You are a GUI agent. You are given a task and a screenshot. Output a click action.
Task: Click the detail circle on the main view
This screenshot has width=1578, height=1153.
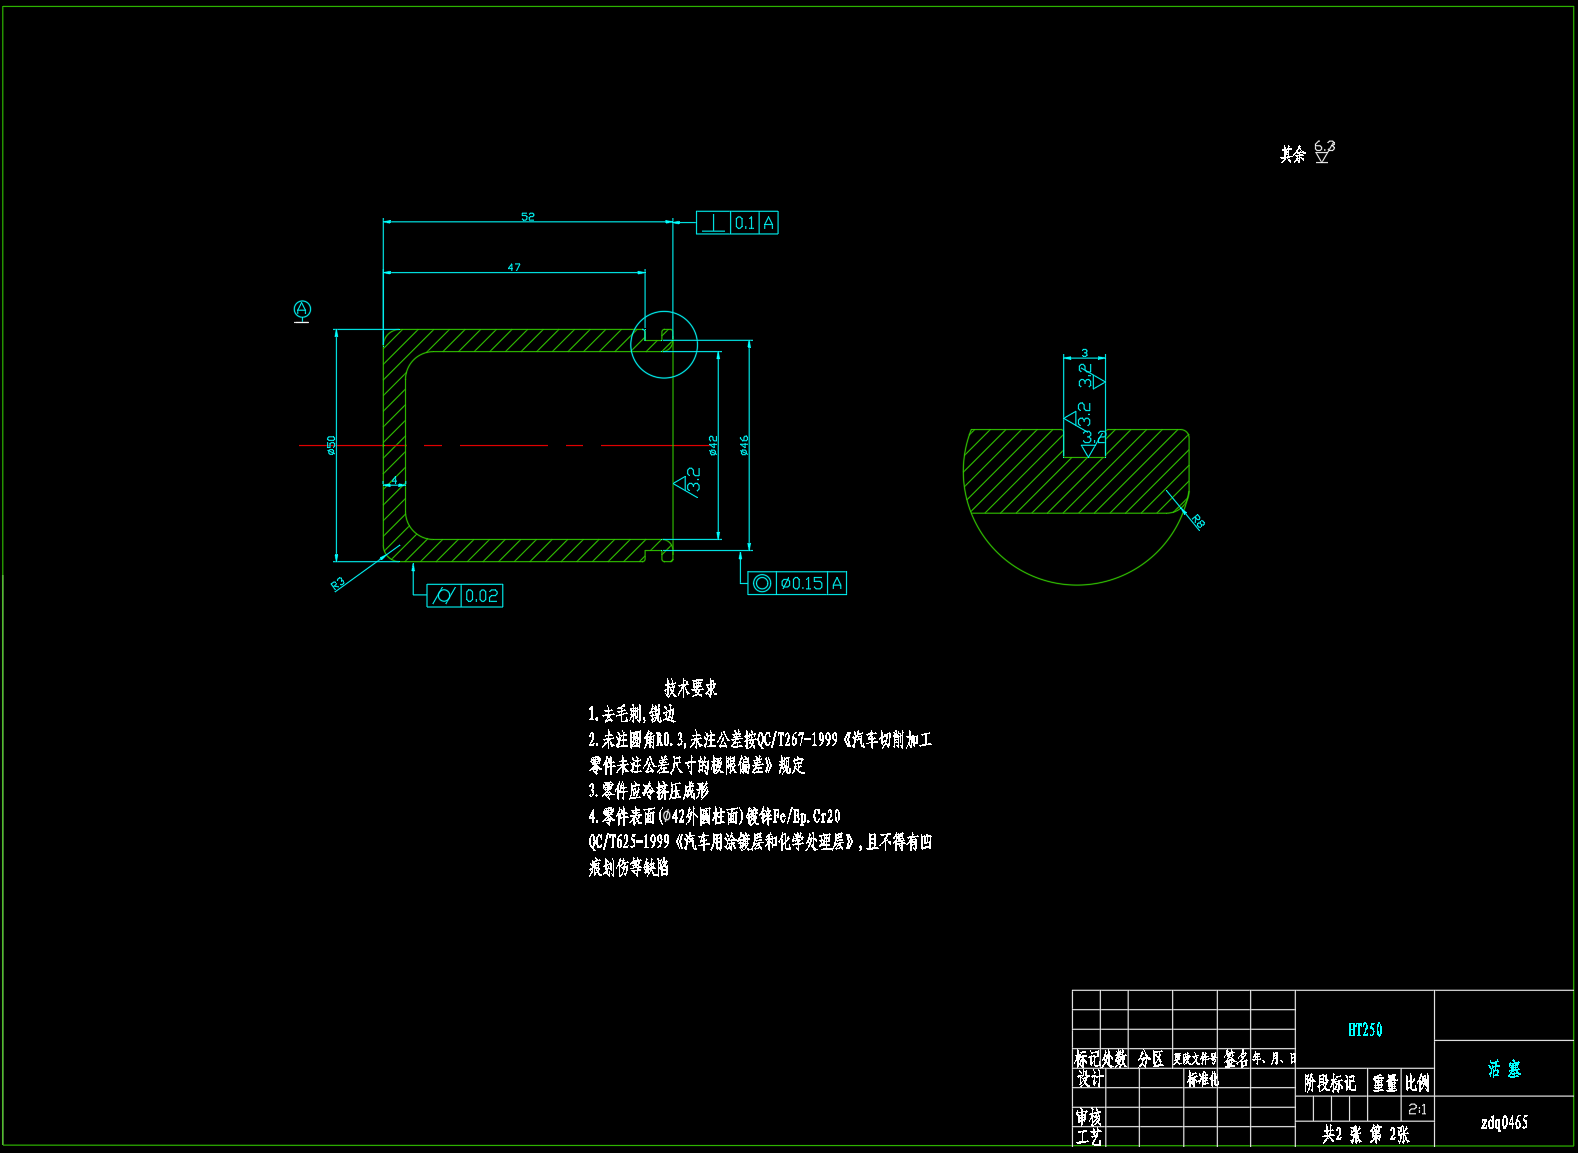(x=664, y=345)
